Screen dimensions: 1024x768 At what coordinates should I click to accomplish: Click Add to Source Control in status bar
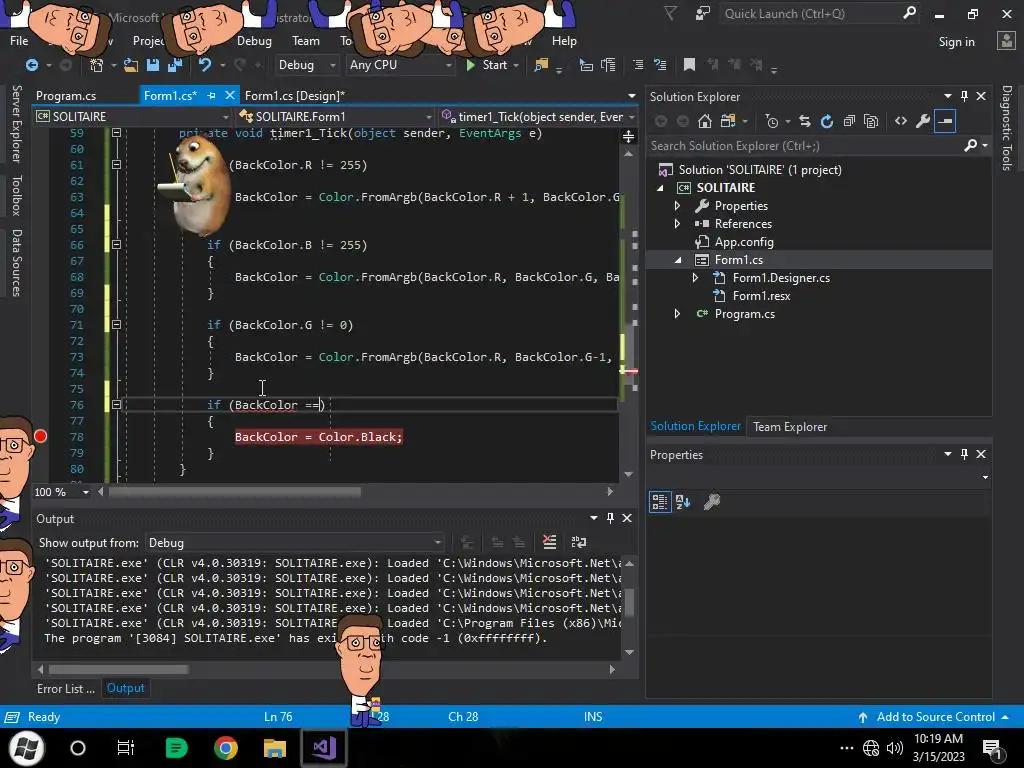935,716
